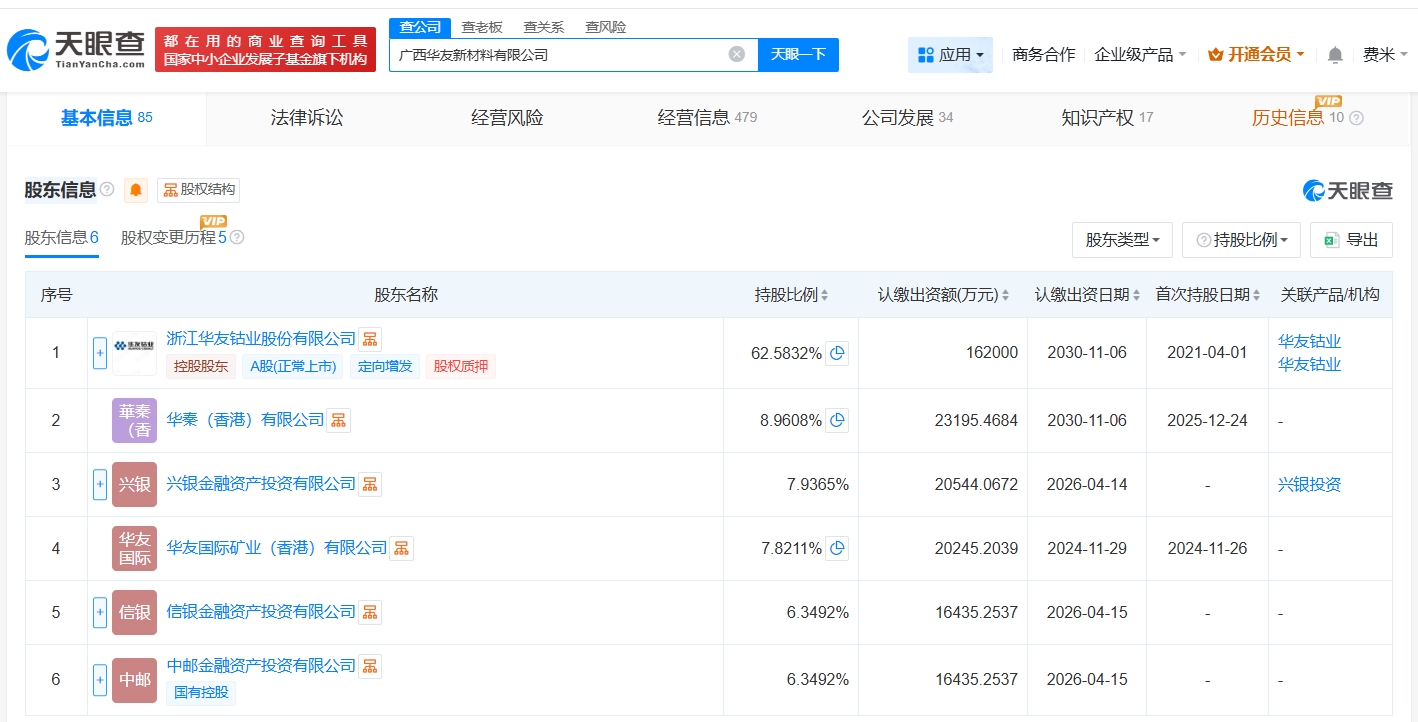Click the help icon next to 股东信息 heading
This screenshot has width=1418, height=722.
click(107, 190)
